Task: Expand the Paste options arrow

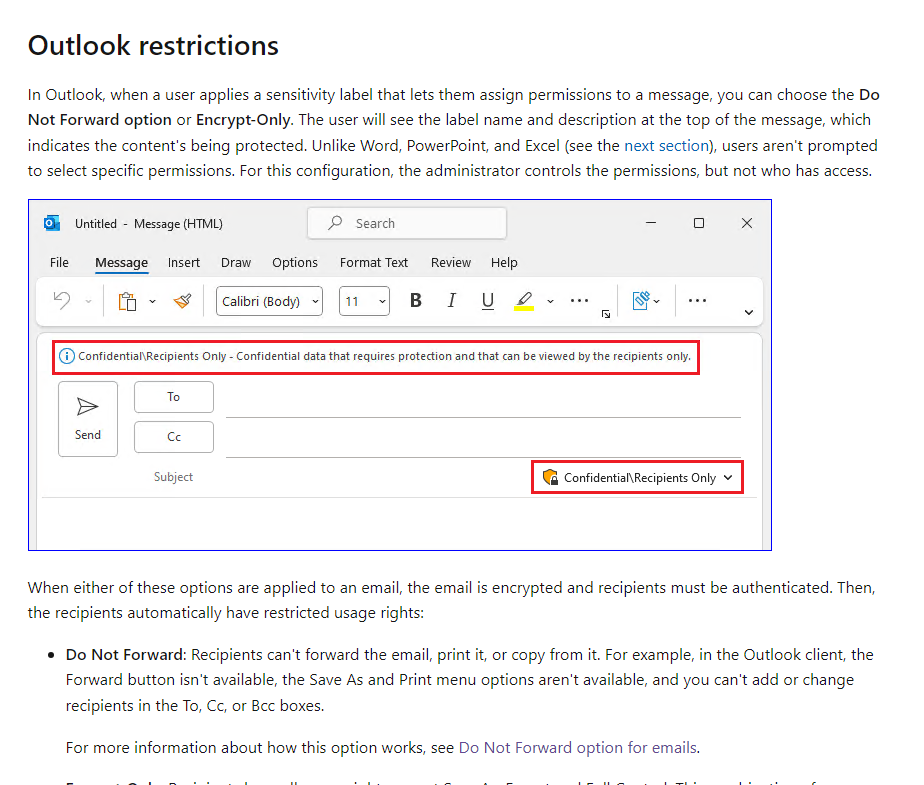Action: 153,301
